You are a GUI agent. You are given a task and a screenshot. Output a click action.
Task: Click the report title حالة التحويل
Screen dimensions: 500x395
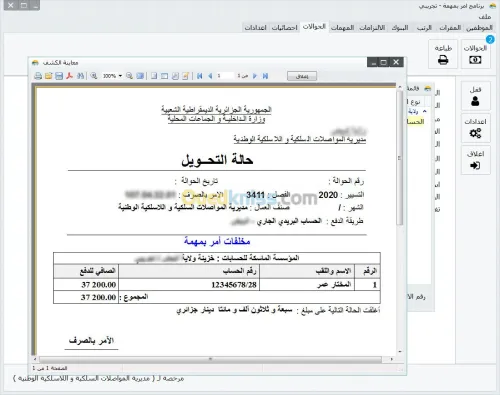pyautogui.click(x=217, y=160)
